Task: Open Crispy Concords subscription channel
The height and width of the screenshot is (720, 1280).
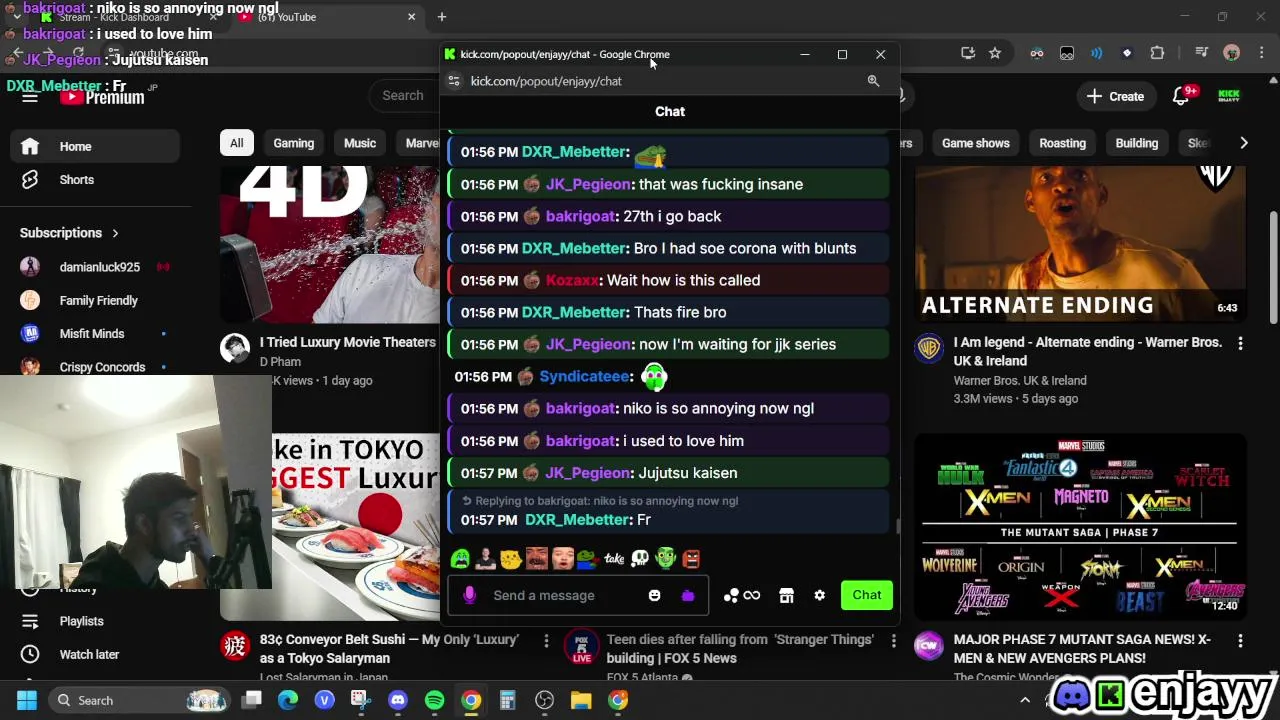Action: tap(95, 367)
